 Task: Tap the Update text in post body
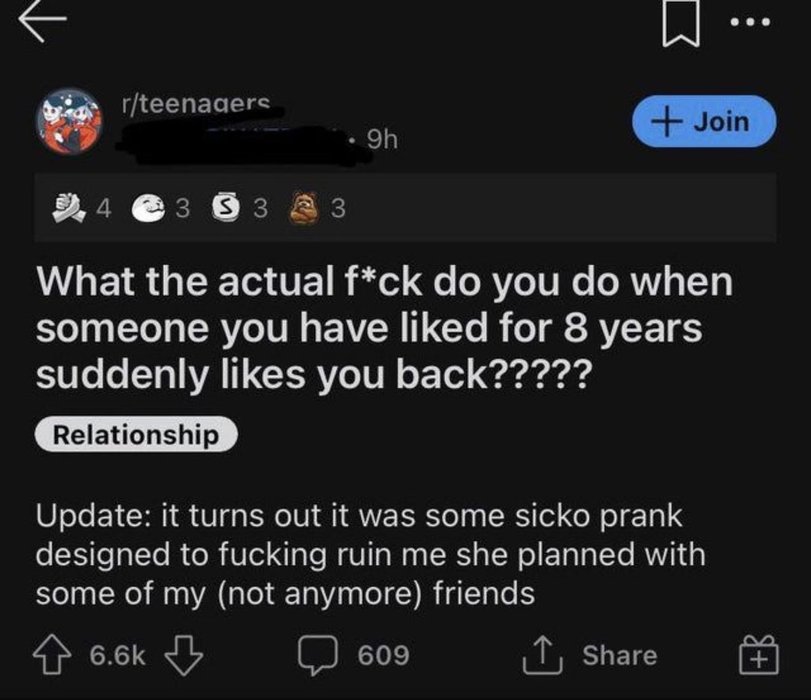pyautogui.click(x=90, y=516)
